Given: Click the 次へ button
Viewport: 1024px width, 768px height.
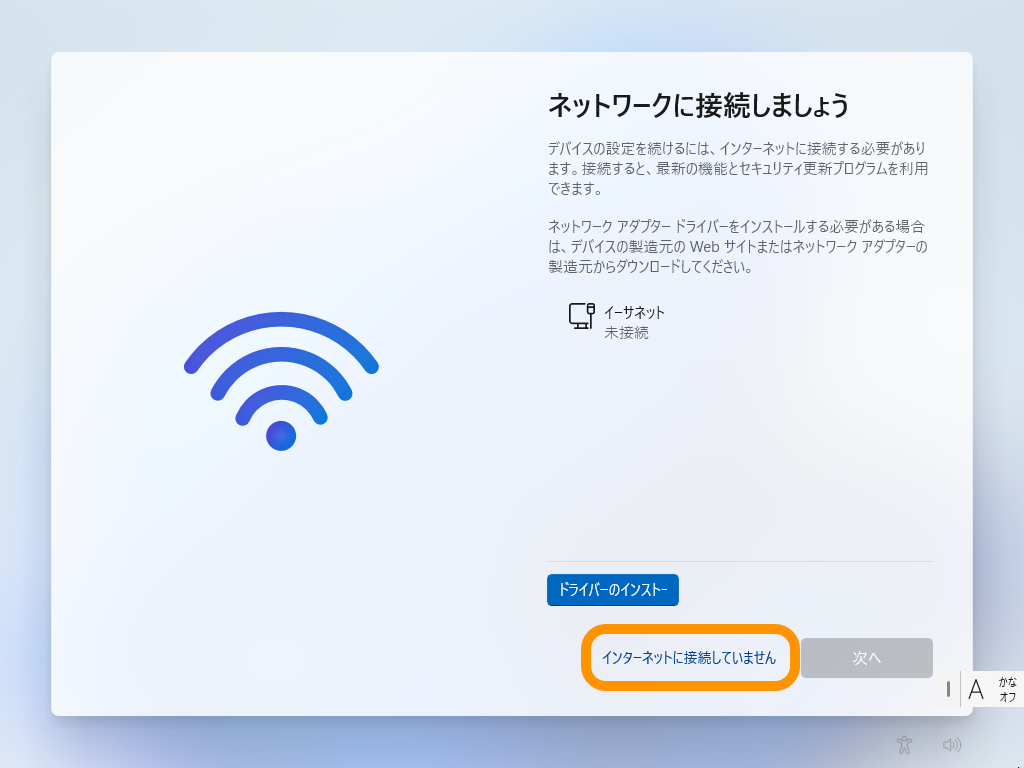Looking at the screenshot, I should pyautogui.click(x=867, y=658).
